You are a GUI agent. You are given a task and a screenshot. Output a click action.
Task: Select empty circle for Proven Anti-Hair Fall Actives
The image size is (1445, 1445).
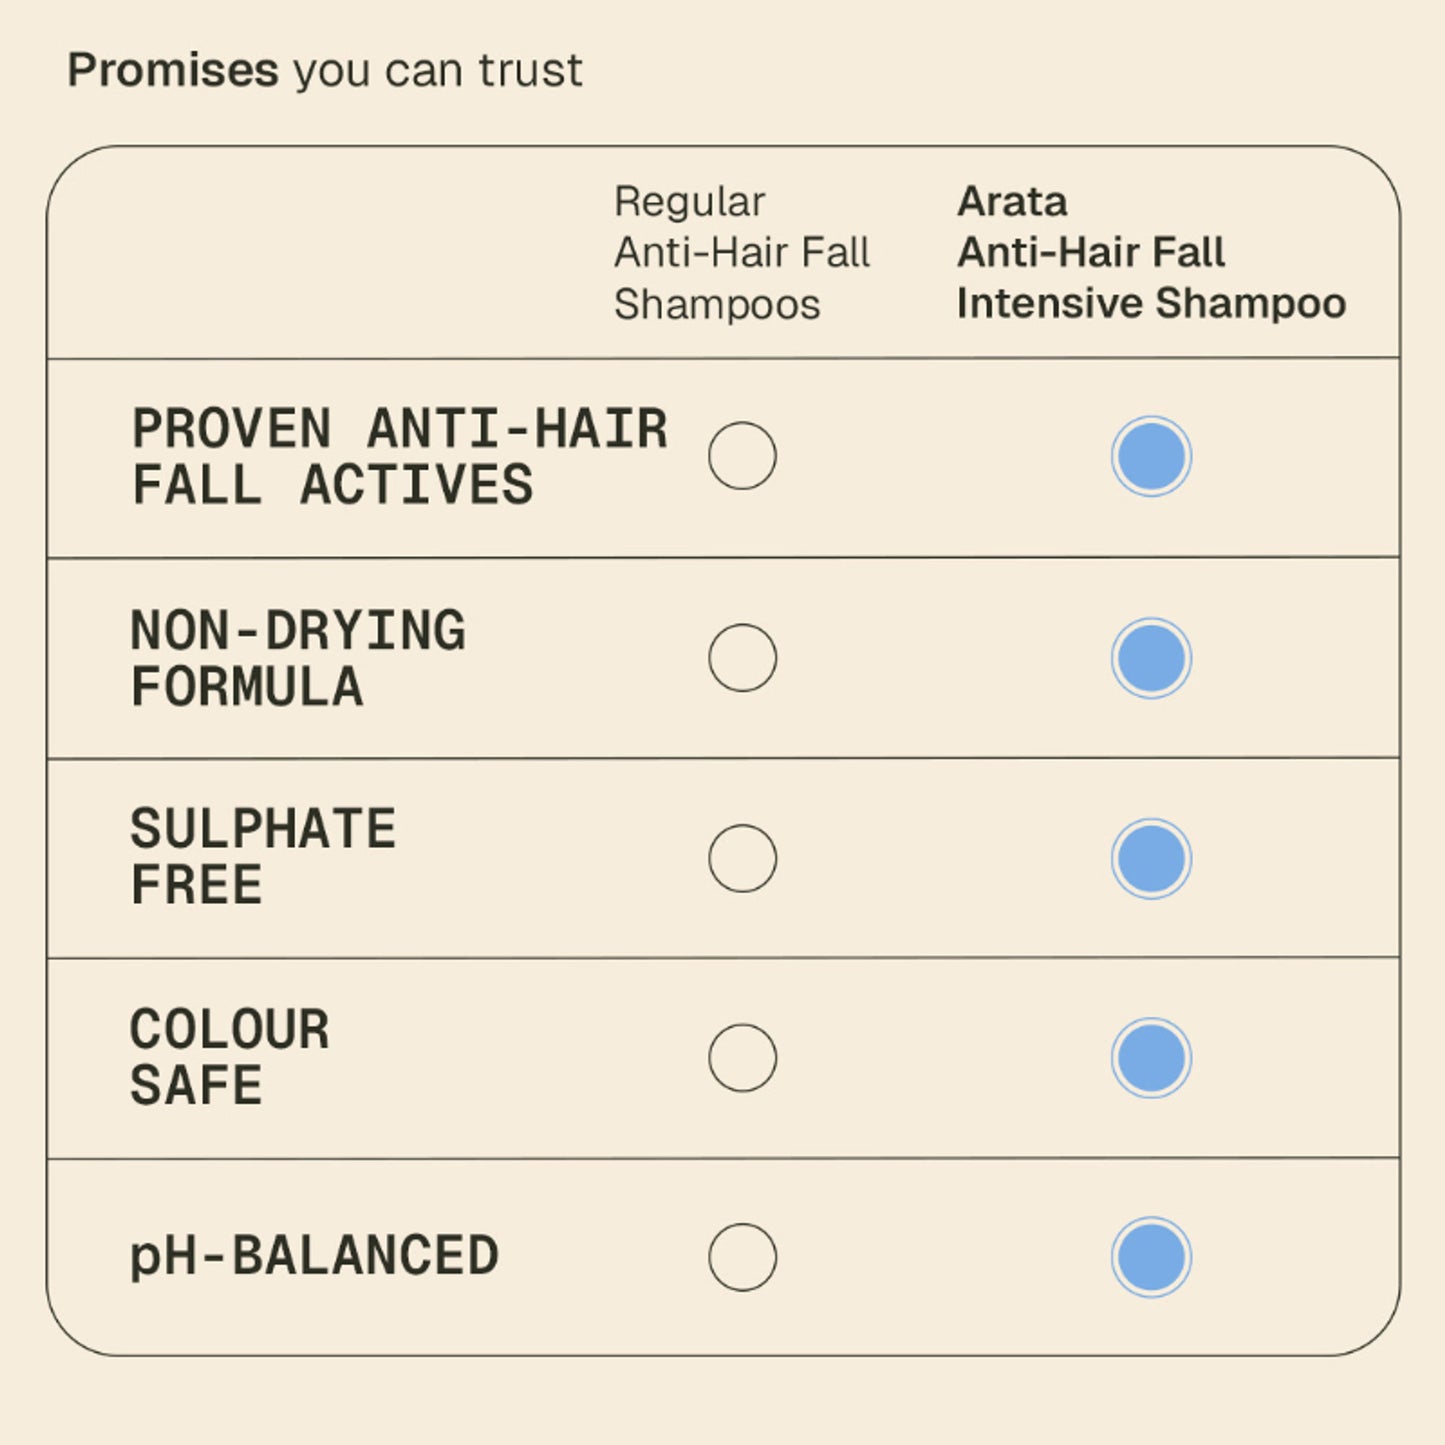tap(742, 456)
